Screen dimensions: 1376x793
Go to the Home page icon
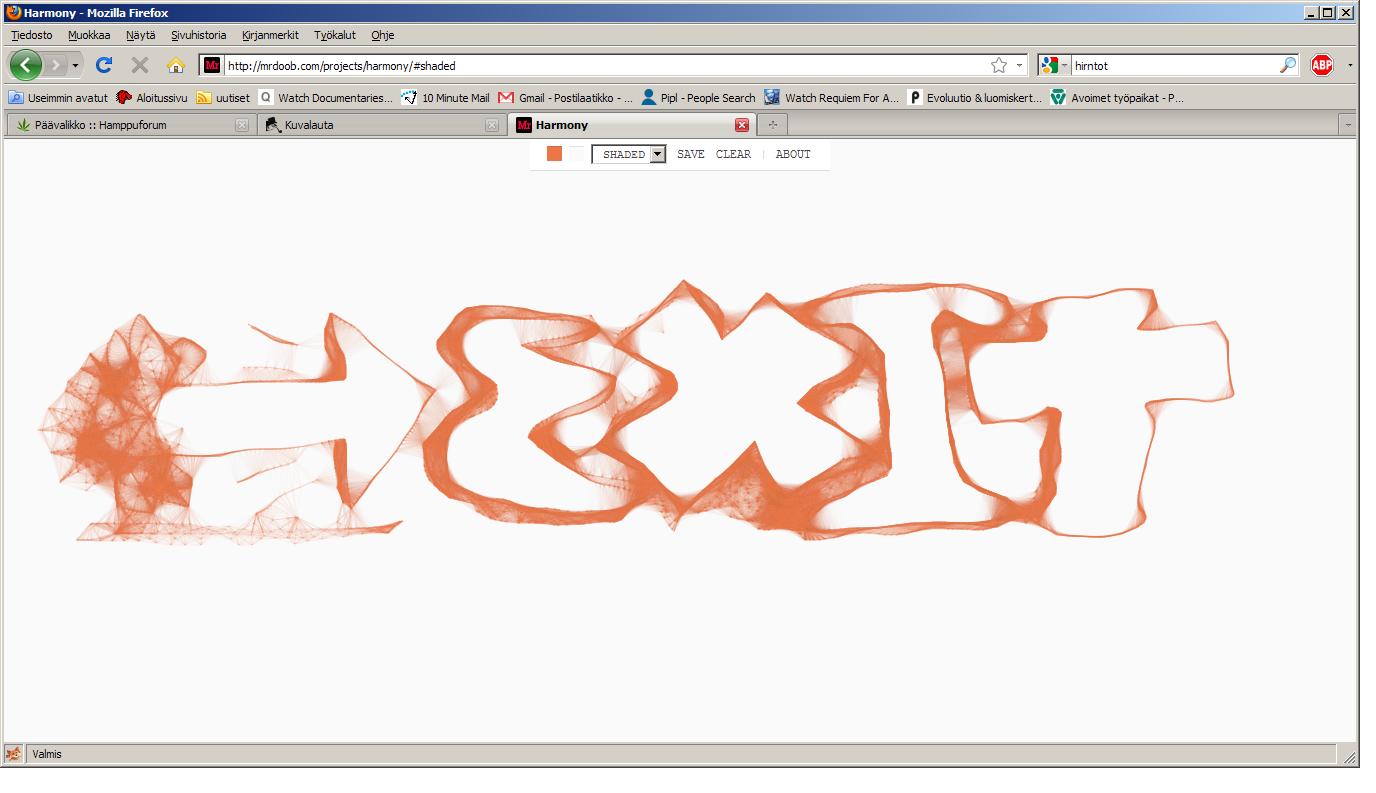pyautogui.click(x=176, y=66)
